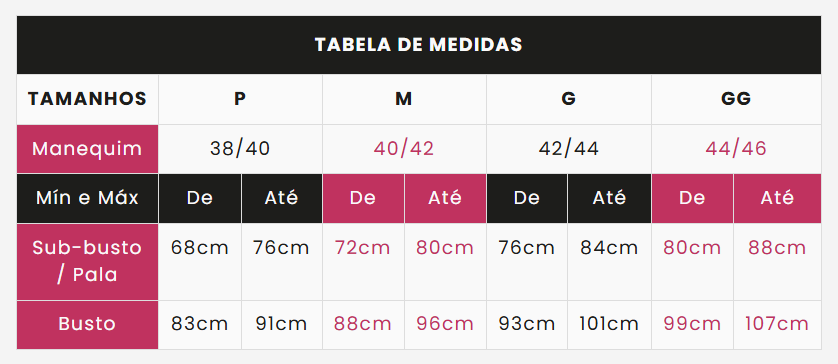This screenshot has width=838, height=364.
Task: Click size GG column header
Action: (736, 99)
